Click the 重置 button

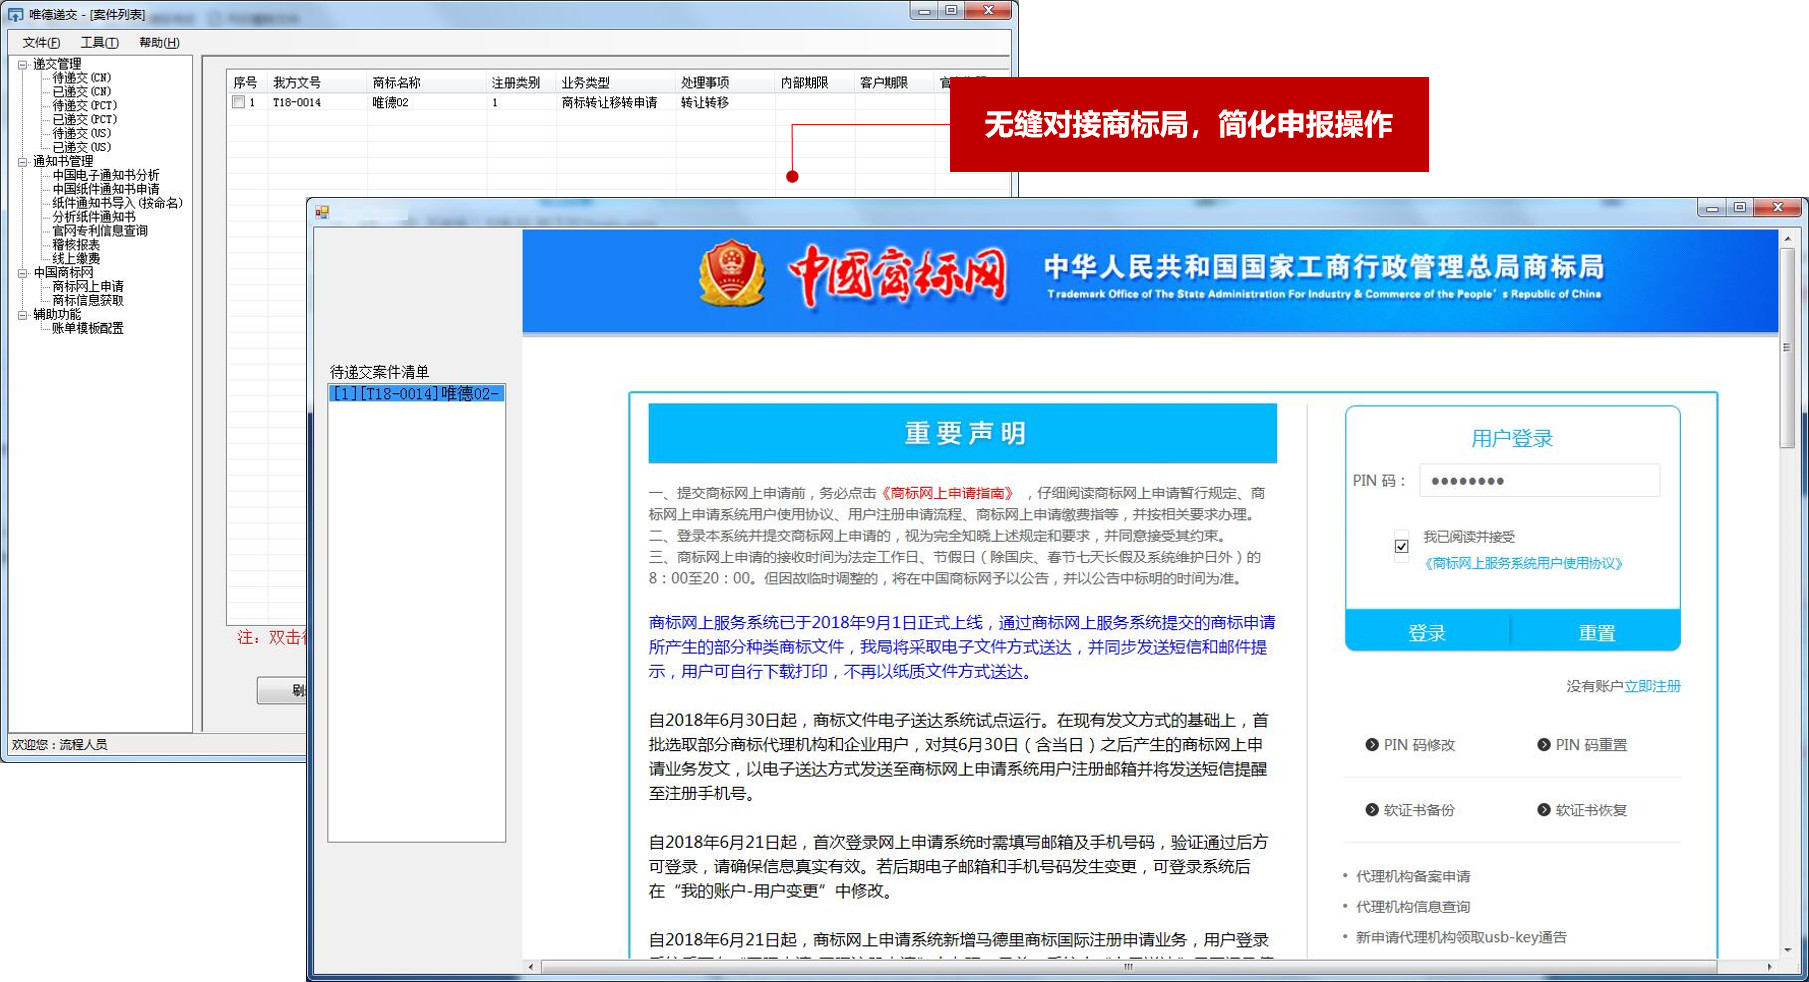[x=1596, y=633]
